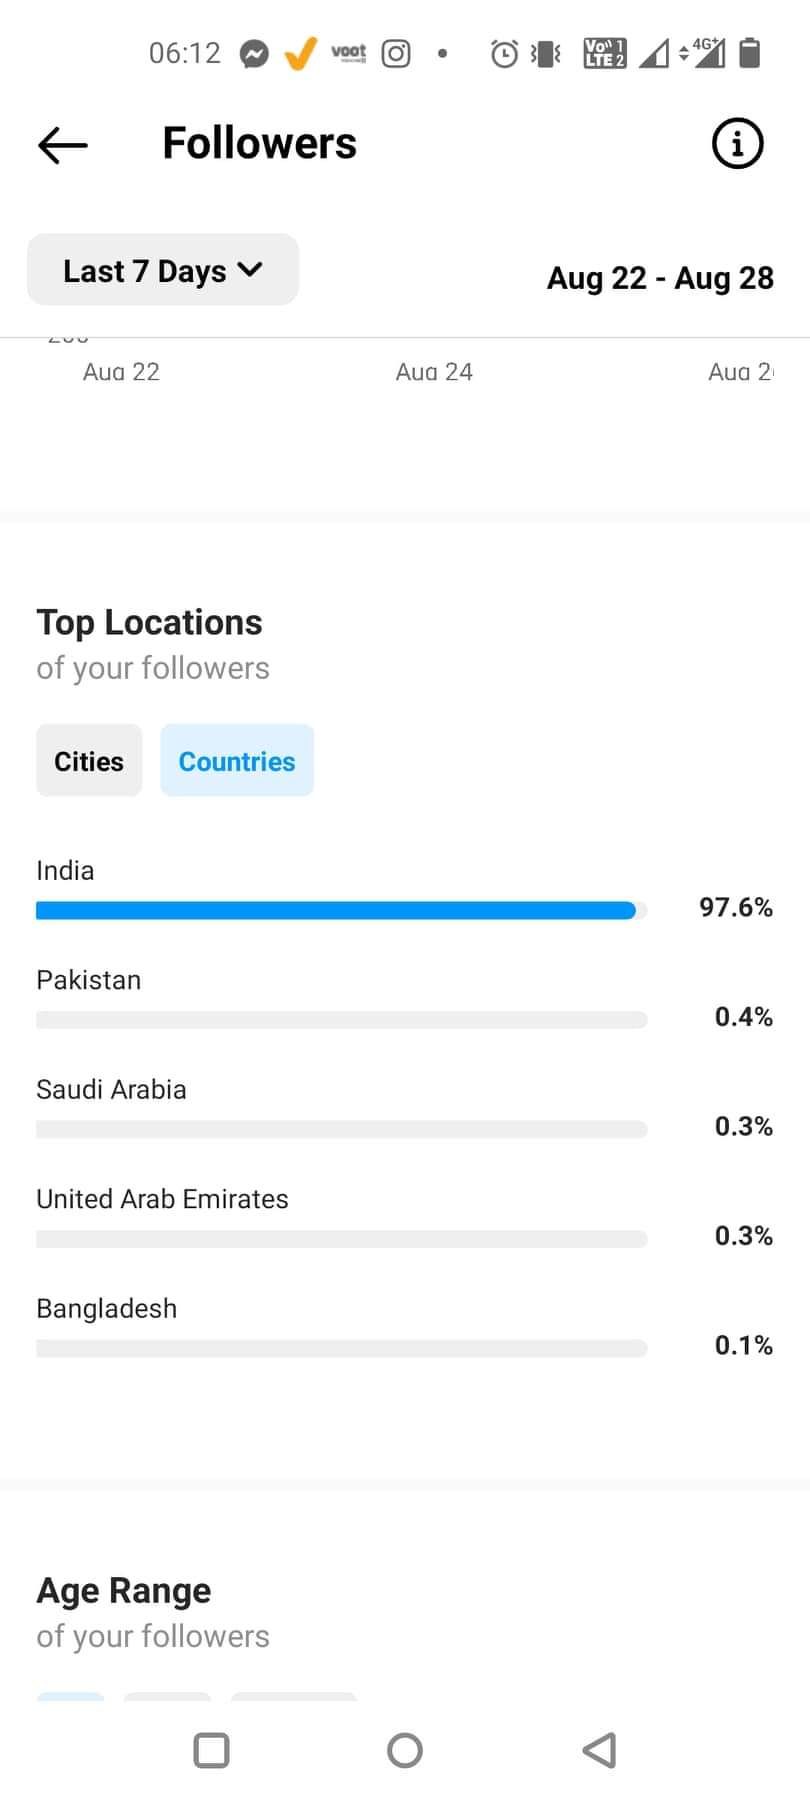Image resolution: width=810 pixels, height=1800 pixels.
Task: Open the Android recent apps square button
Action: tap(211, 1750)
